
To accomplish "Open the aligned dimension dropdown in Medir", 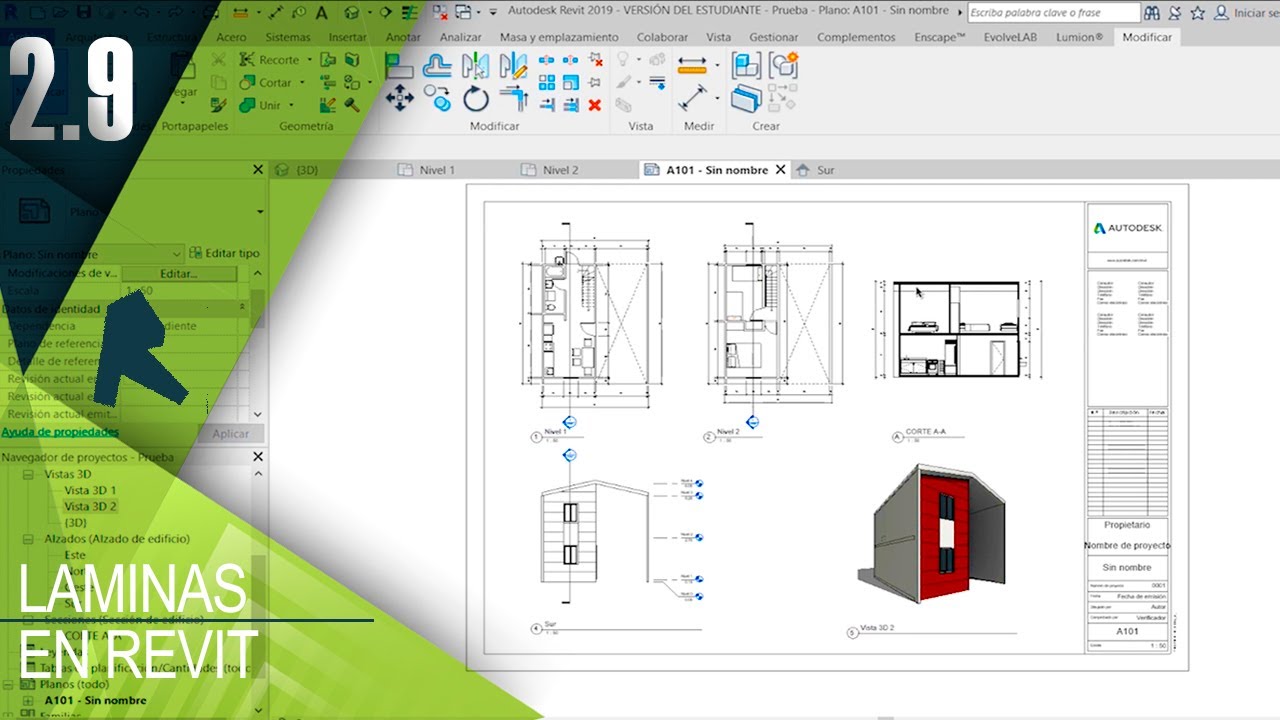I will click(x=717, y=65).
